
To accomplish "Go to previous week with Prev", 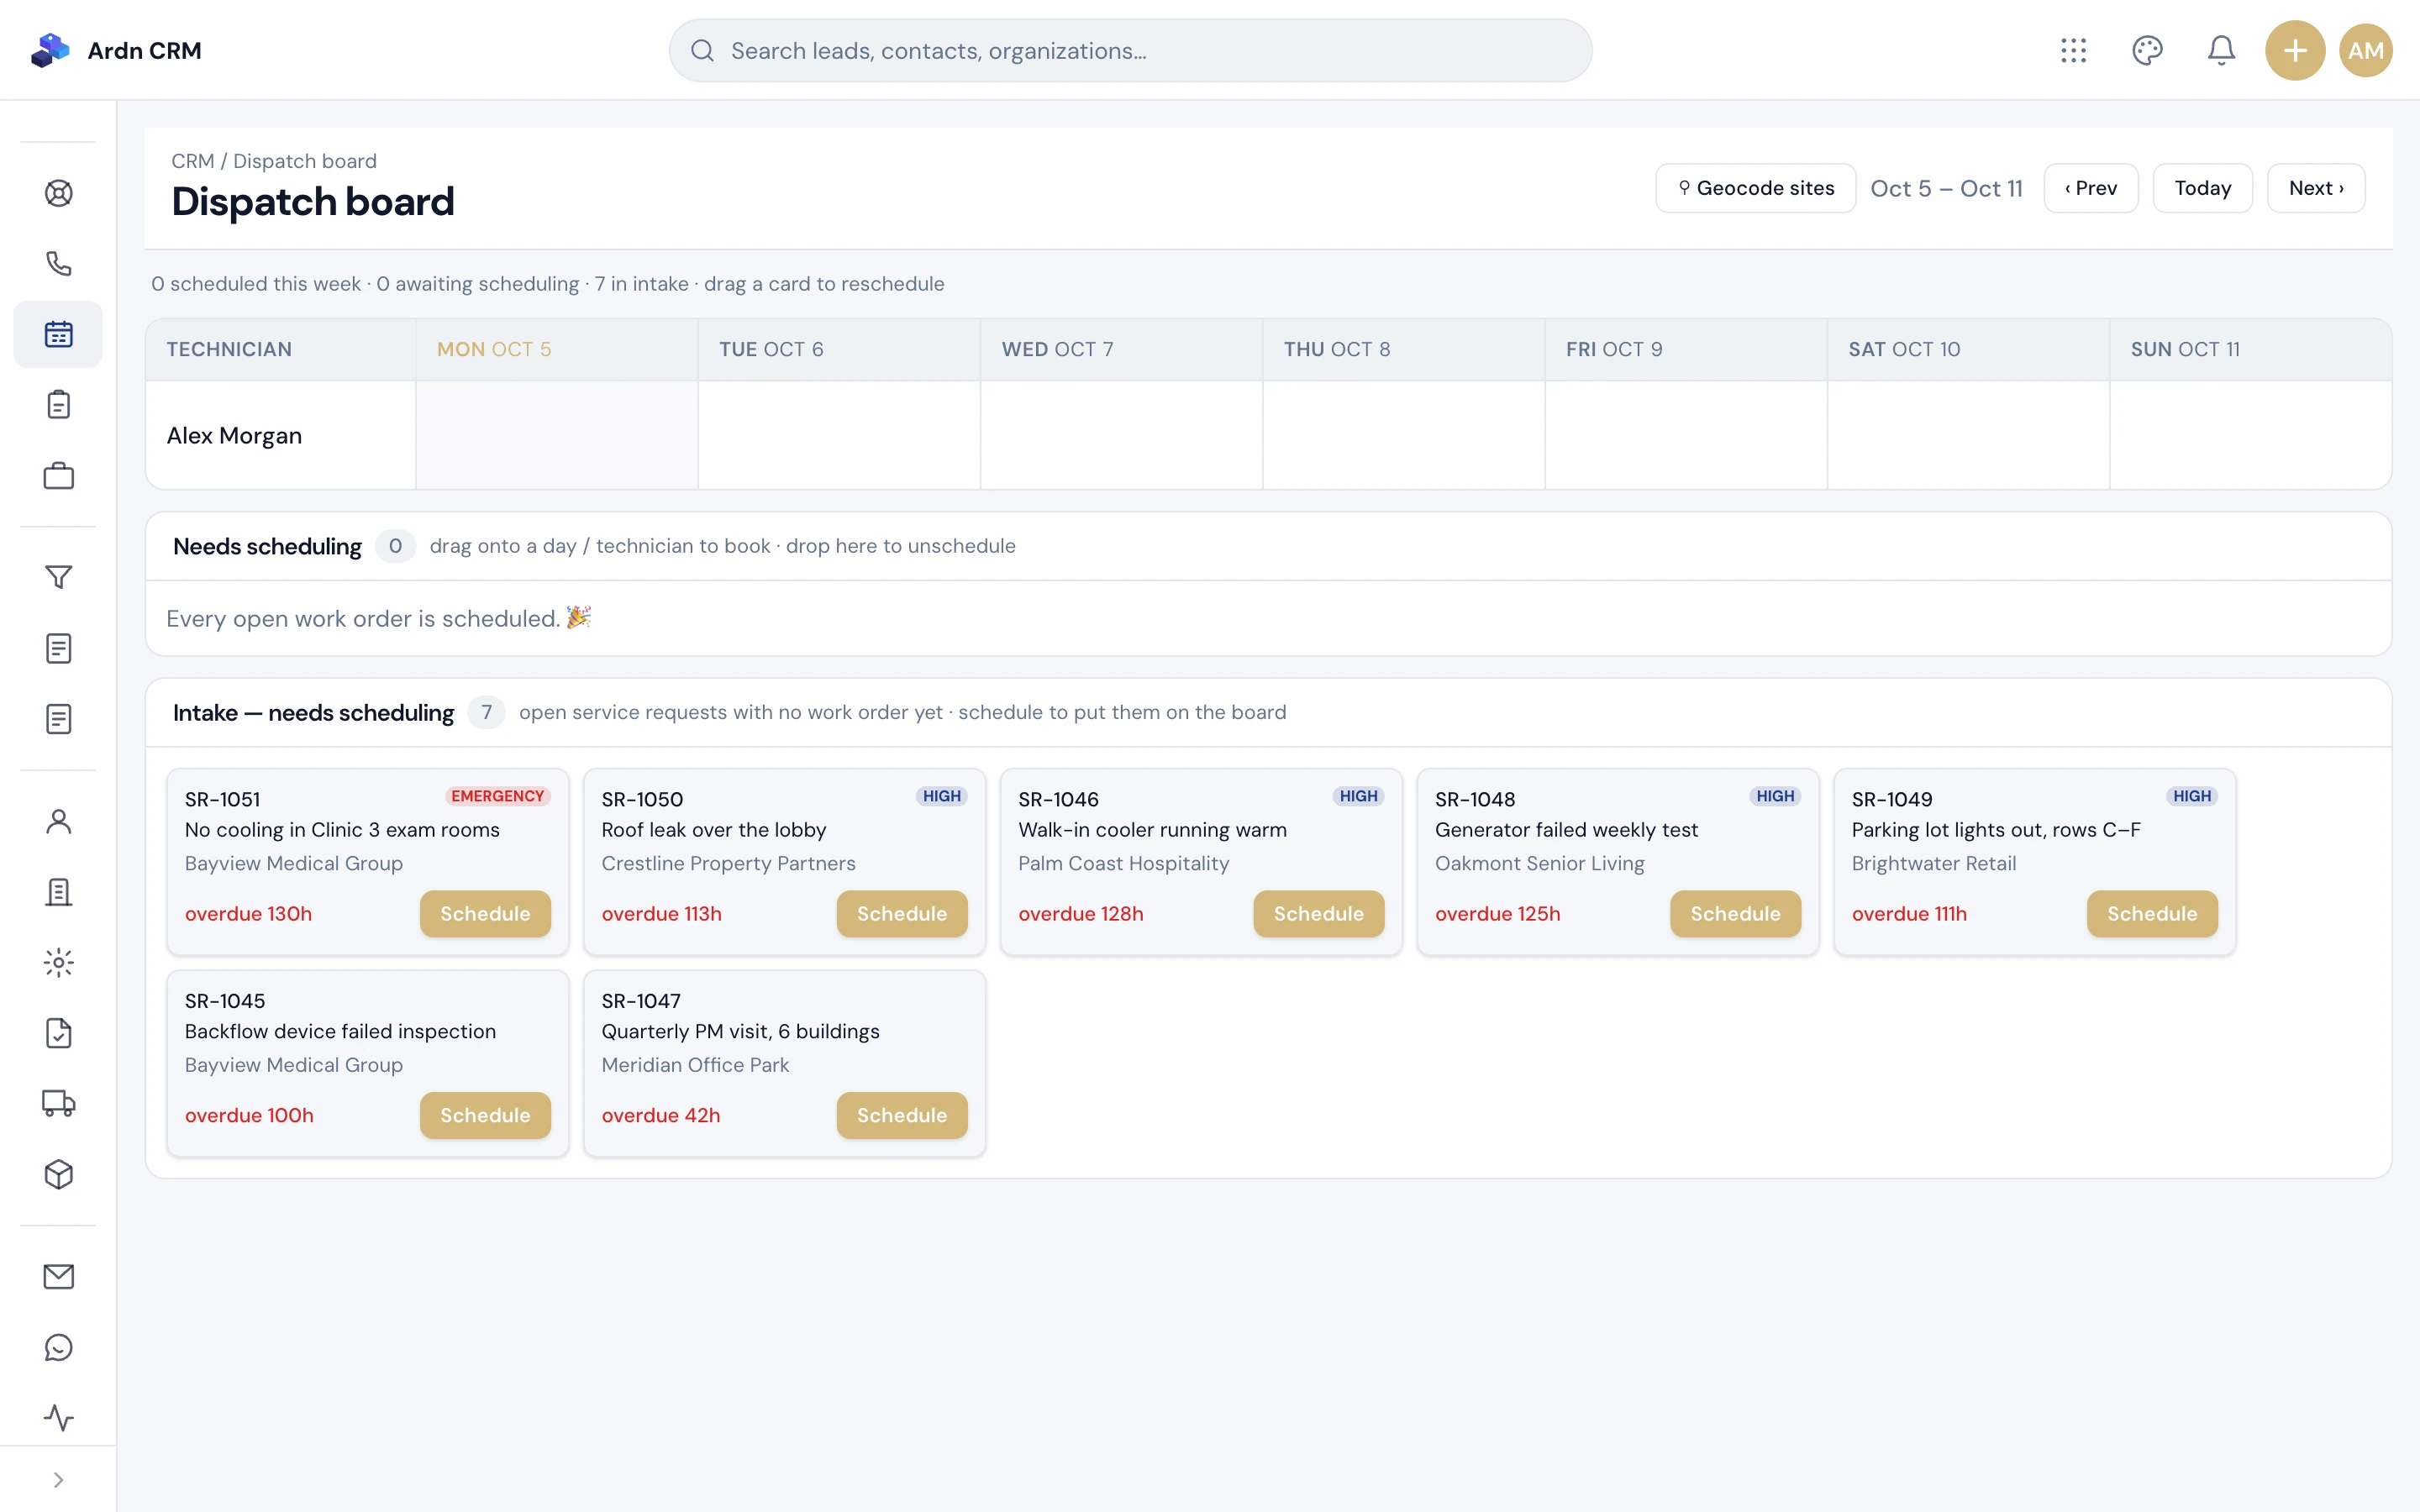I will coord(2091,188).
